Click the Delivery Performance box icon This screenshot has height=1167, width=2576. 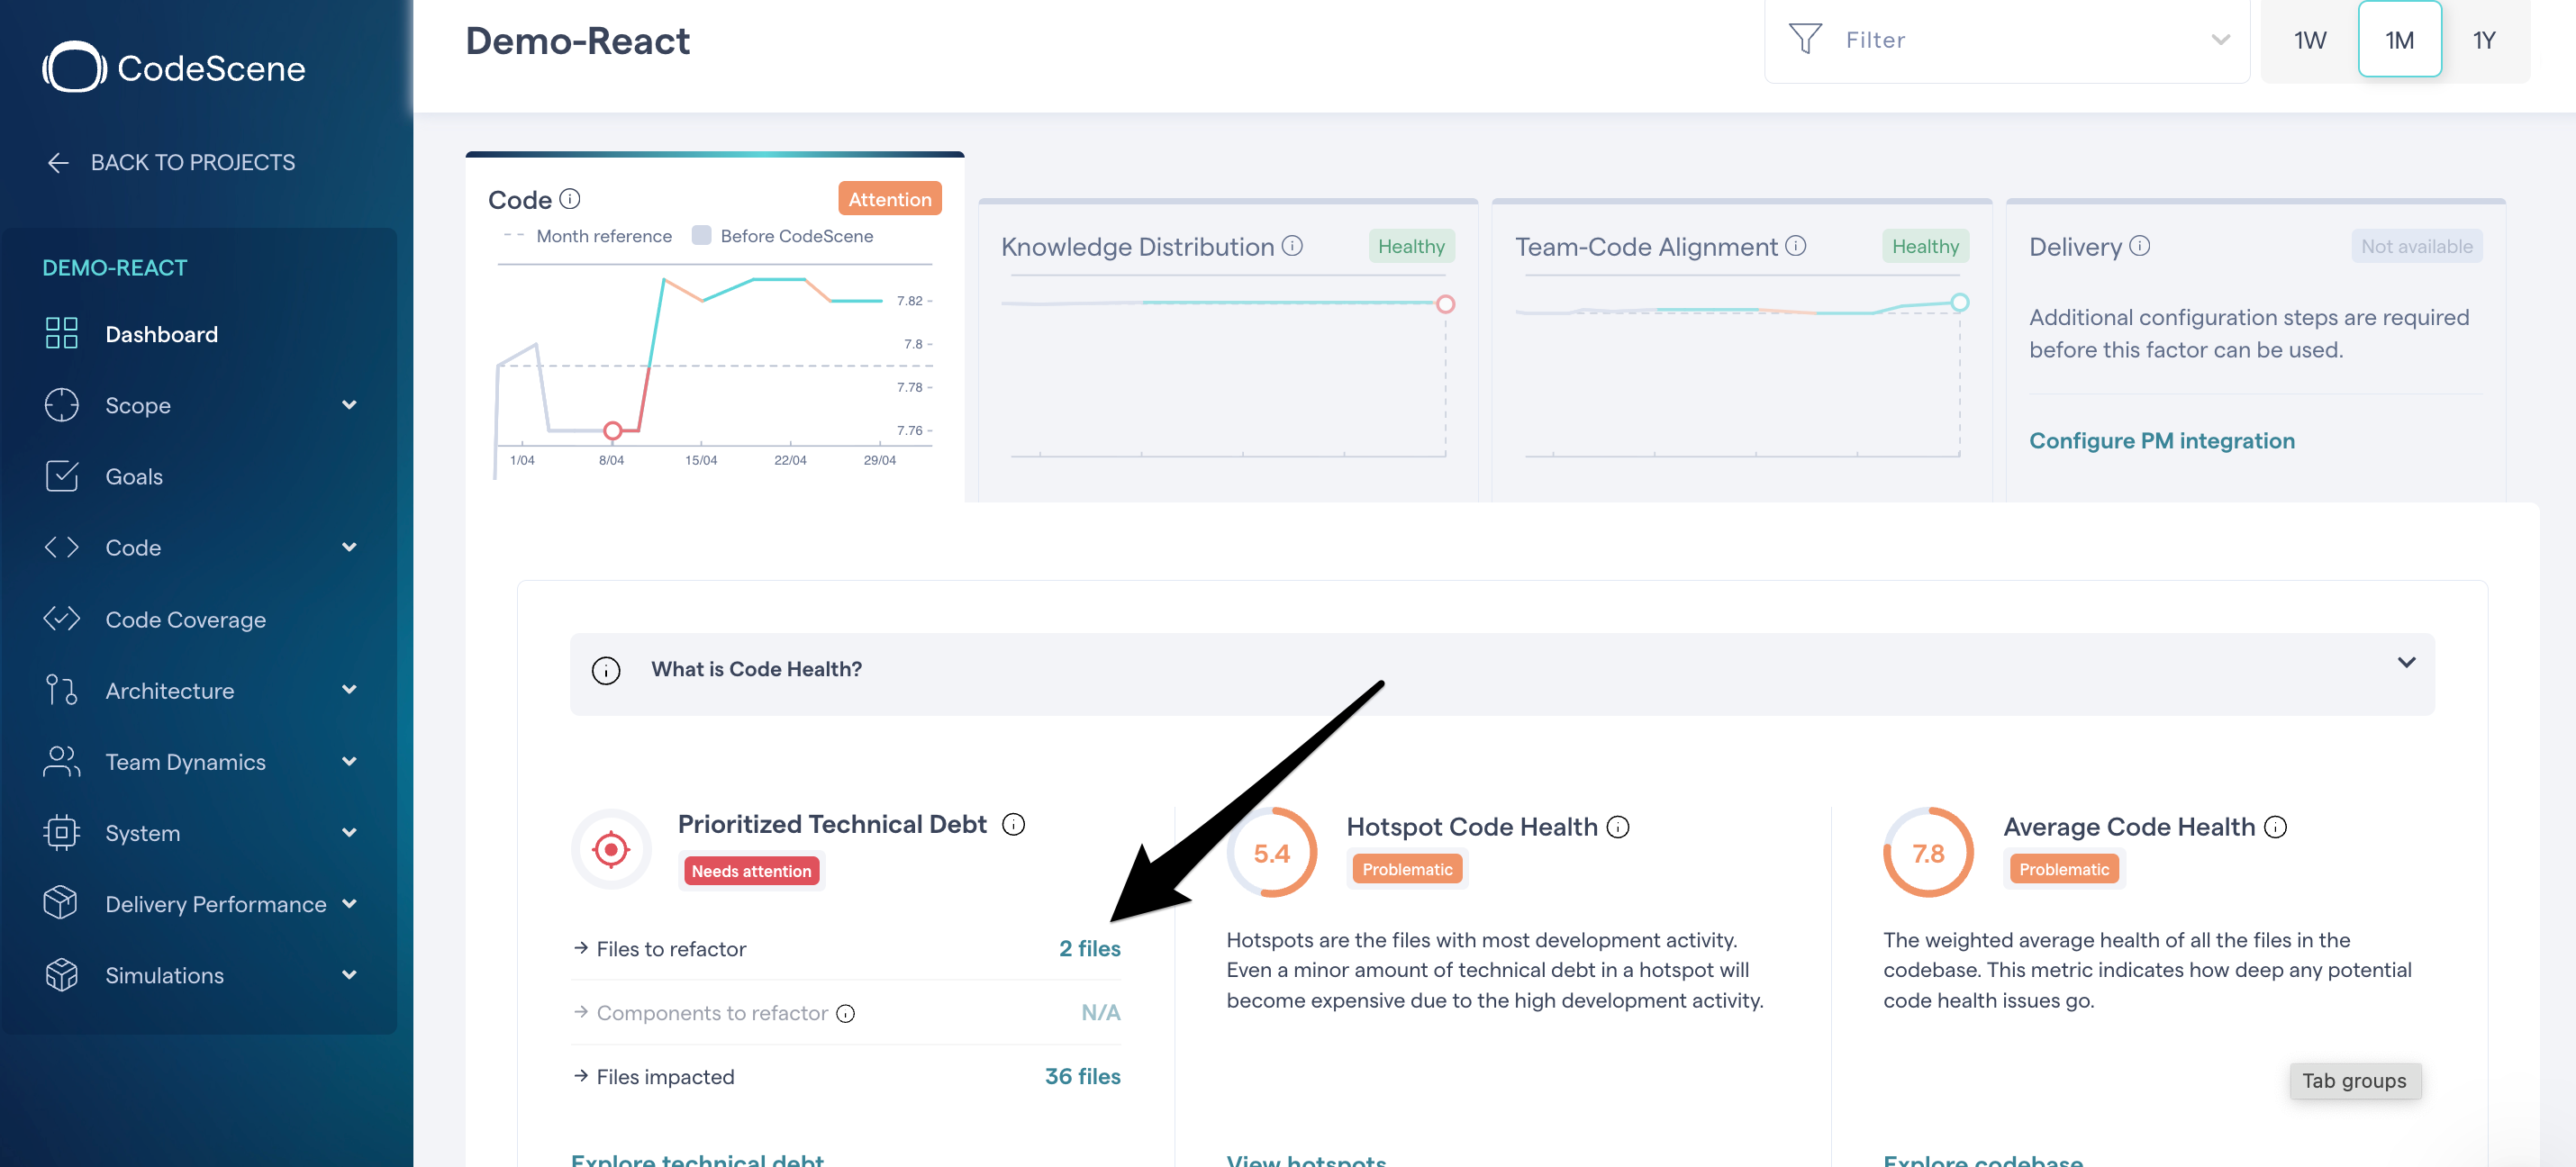pos(61,903)
